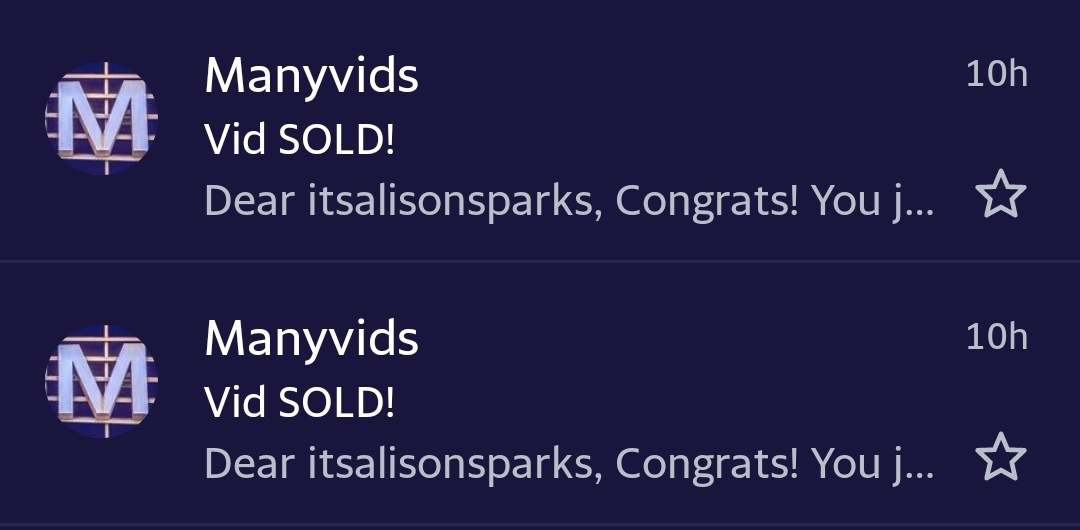Open the second email via Manyvids sender name

[x=311, y=338]
